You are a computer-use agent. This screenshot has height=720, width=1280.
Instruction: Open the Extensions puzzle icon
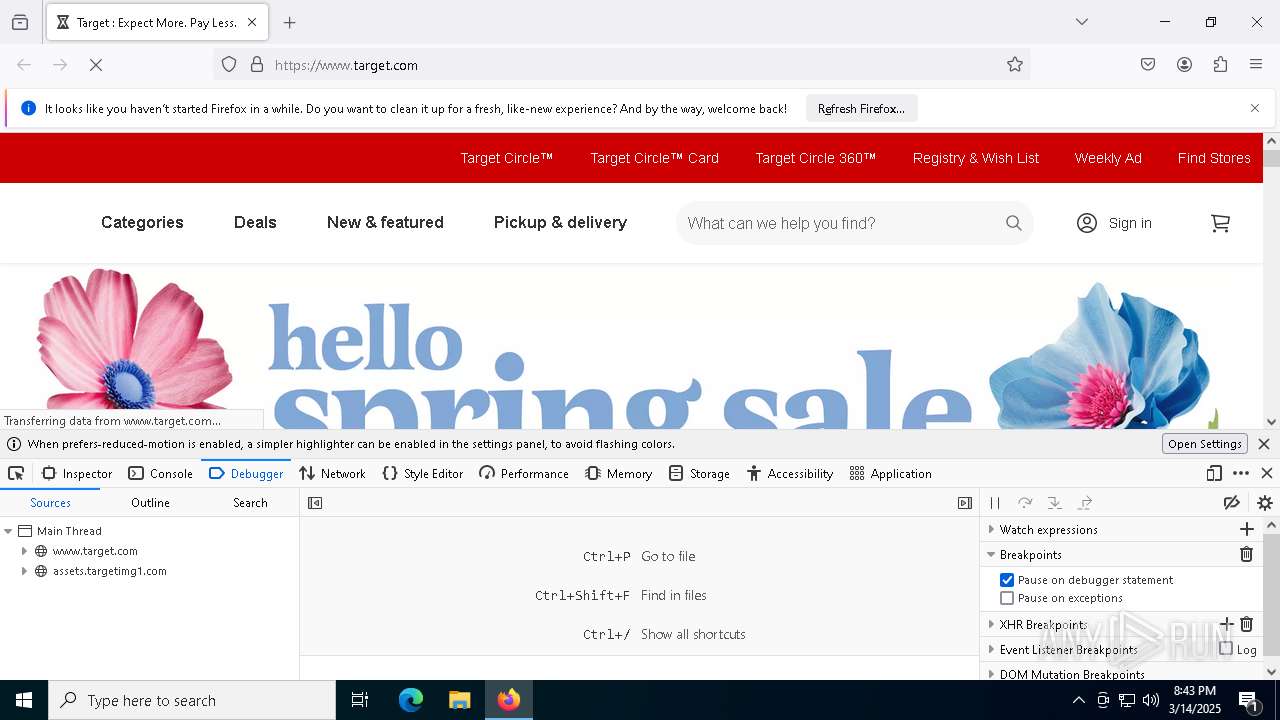(1220, 65)
